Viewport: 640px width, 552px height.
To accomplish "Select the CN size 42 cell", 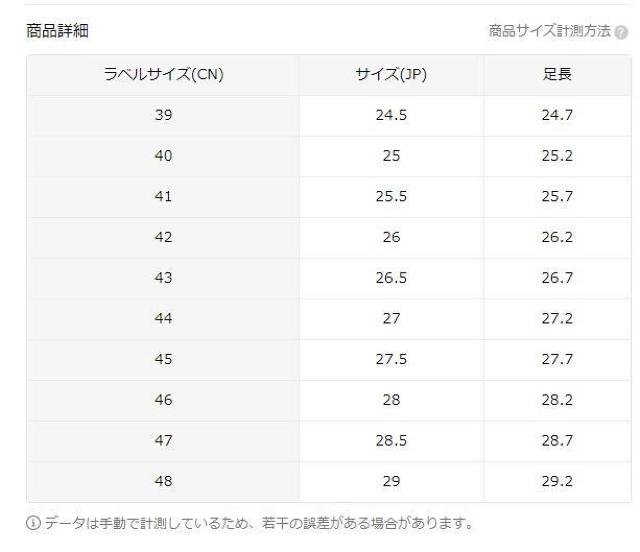I will tap(163, 237).
